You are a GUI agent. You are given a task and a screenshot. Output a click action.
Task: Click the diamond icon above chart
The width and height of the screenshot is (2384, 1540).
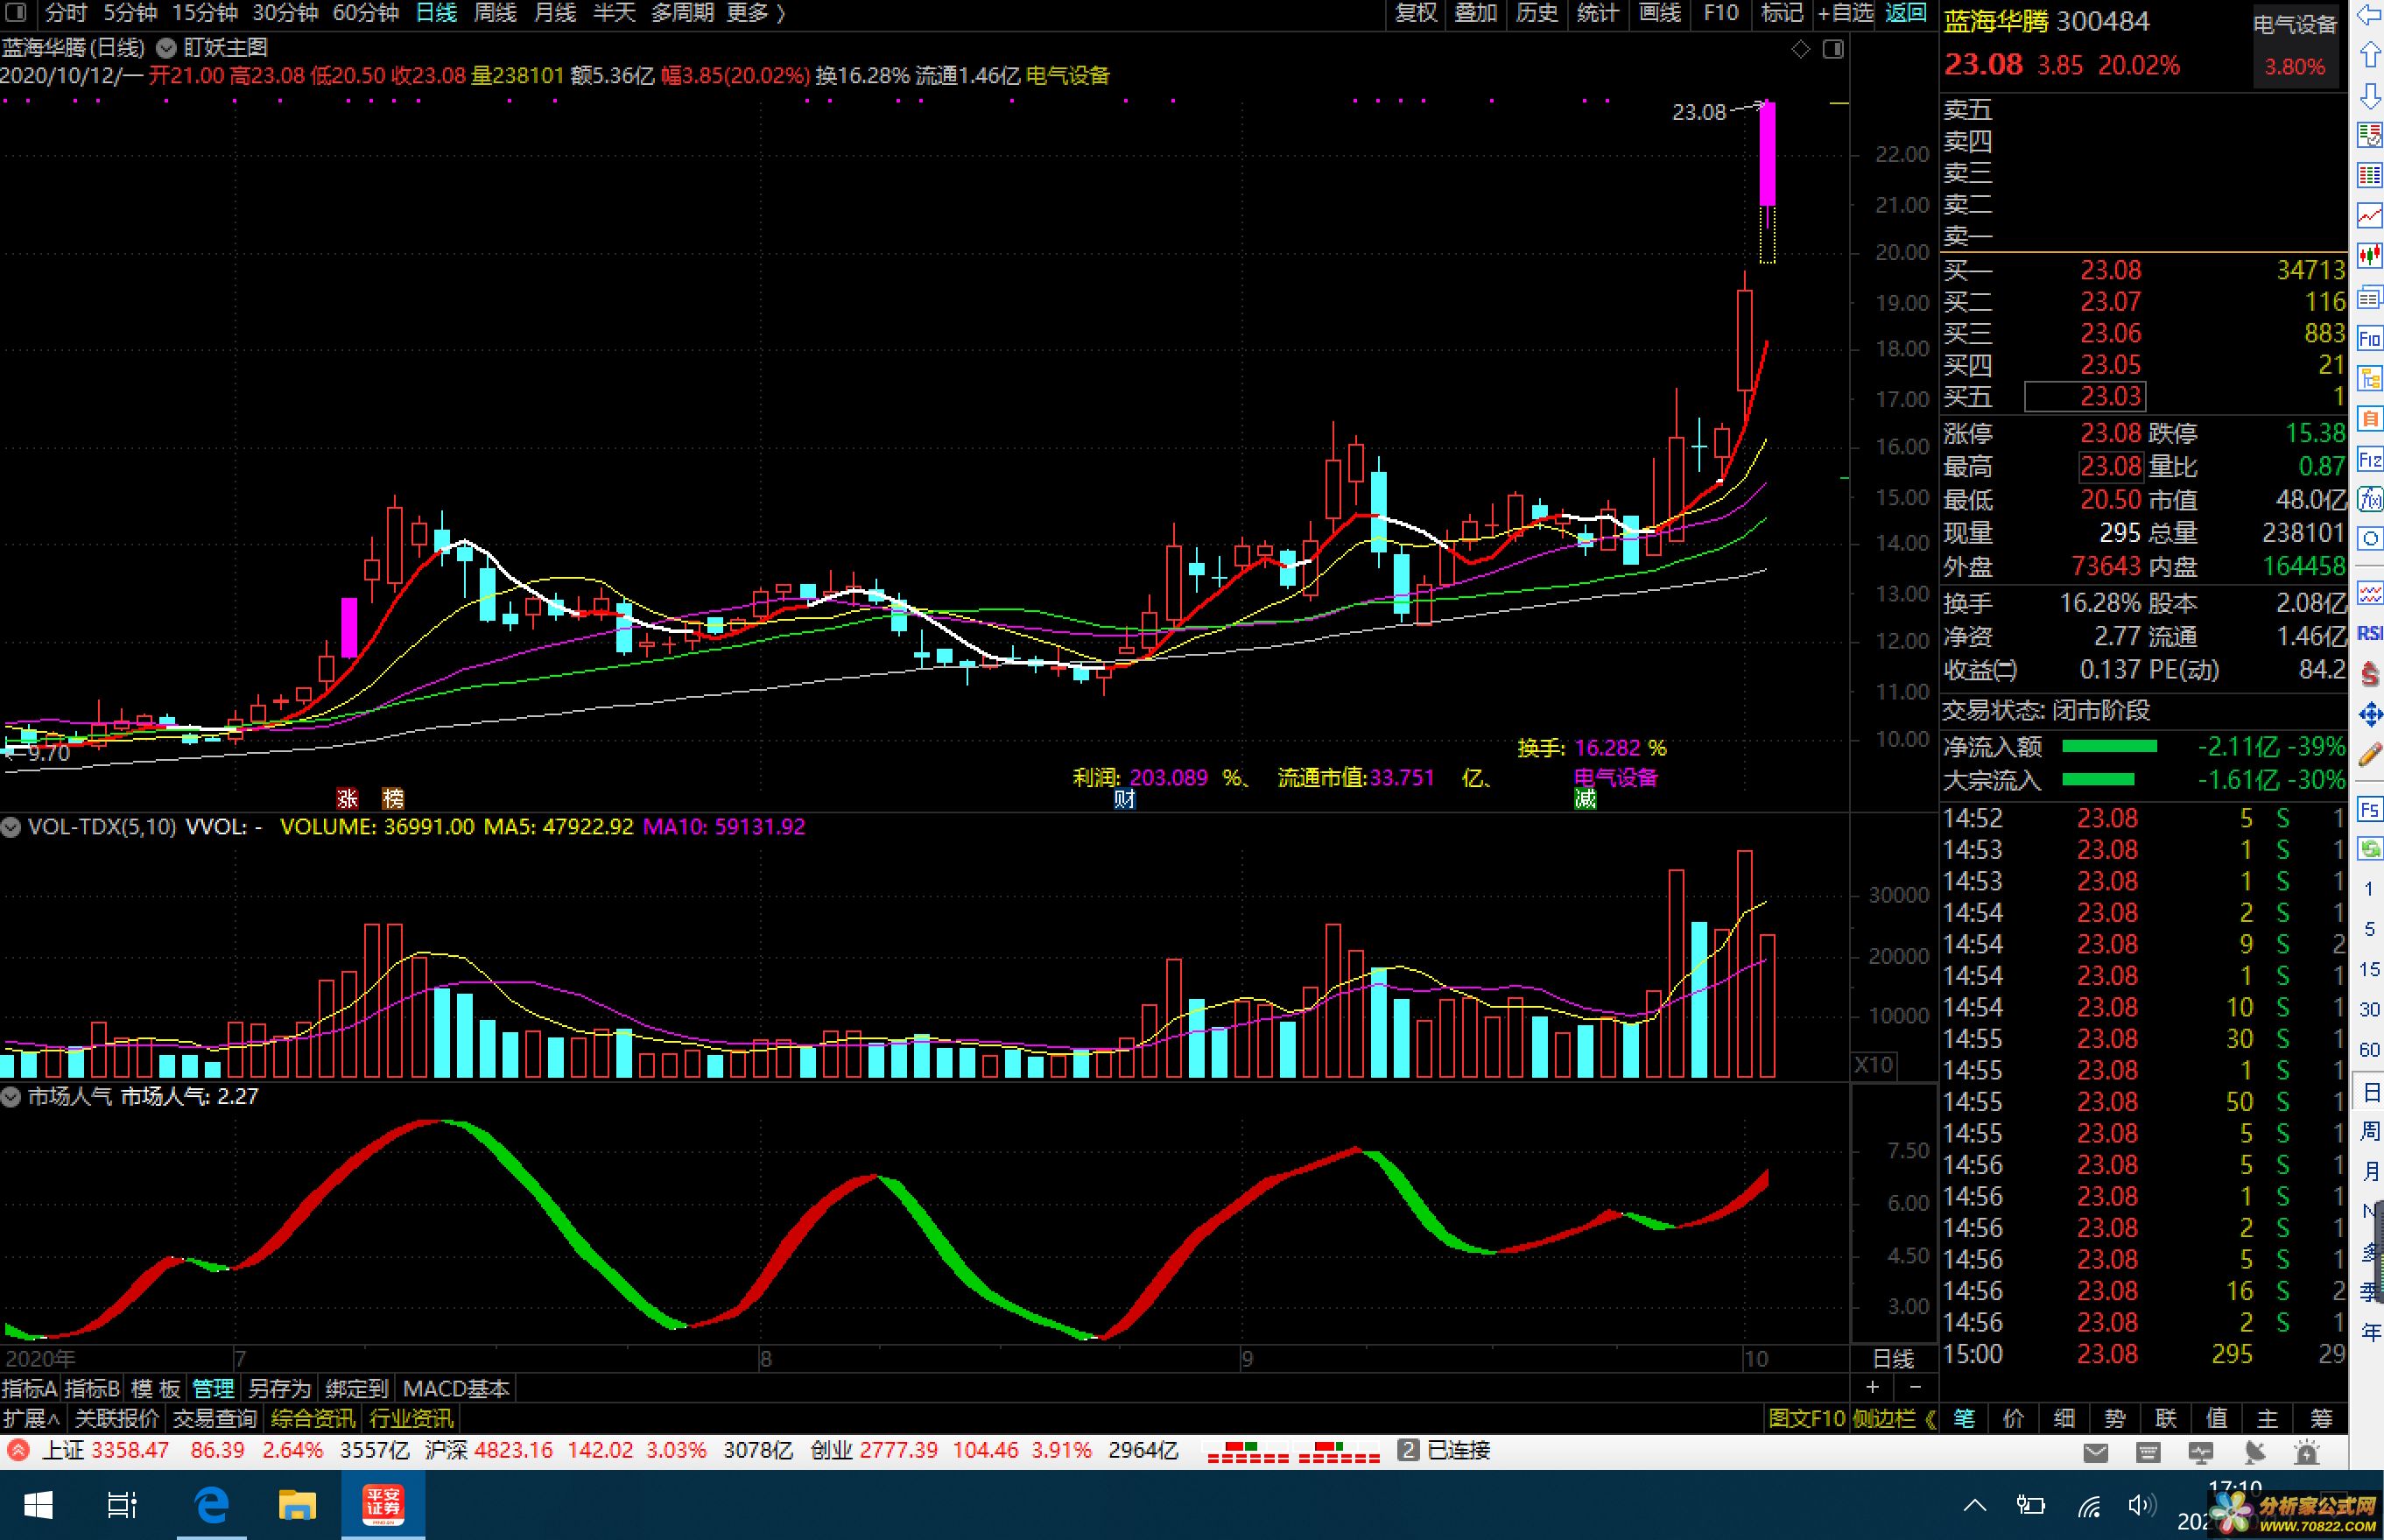[1800, 49]
